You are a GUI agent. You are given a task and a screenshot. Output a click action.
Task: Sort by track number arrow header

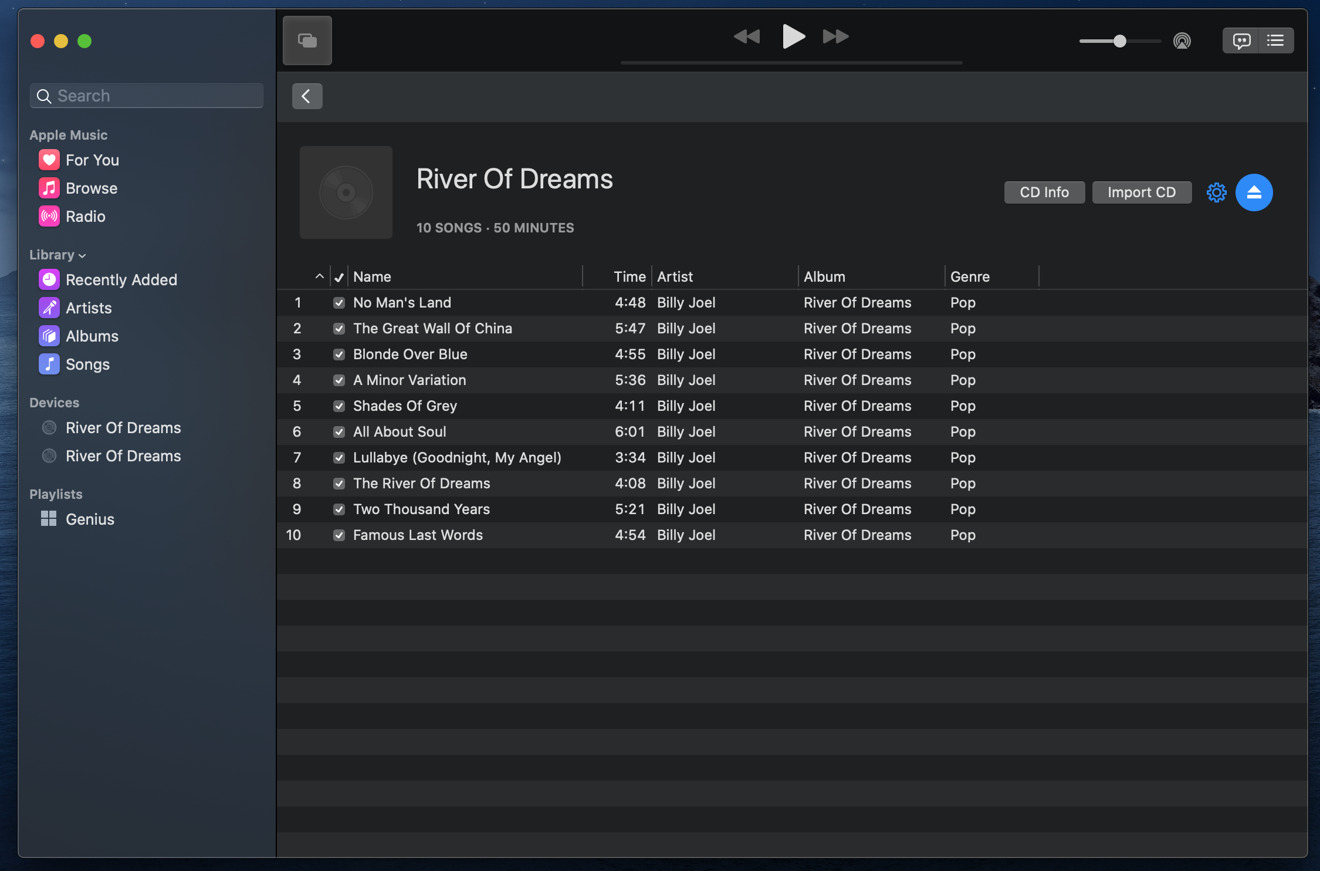(319, 277)
